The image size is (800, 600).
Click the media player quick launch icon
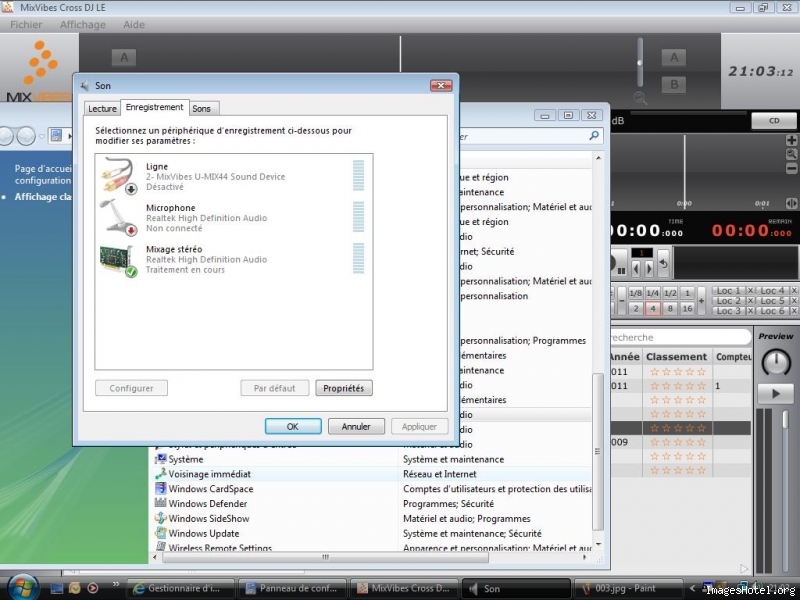click(x=92, y=588)
